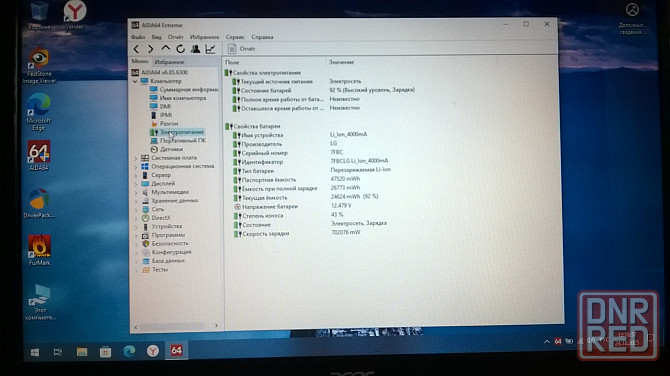The height and width of the screenshot is (376, 670).
Task: Open File Explorer from the taskbar
Action: 82,352
